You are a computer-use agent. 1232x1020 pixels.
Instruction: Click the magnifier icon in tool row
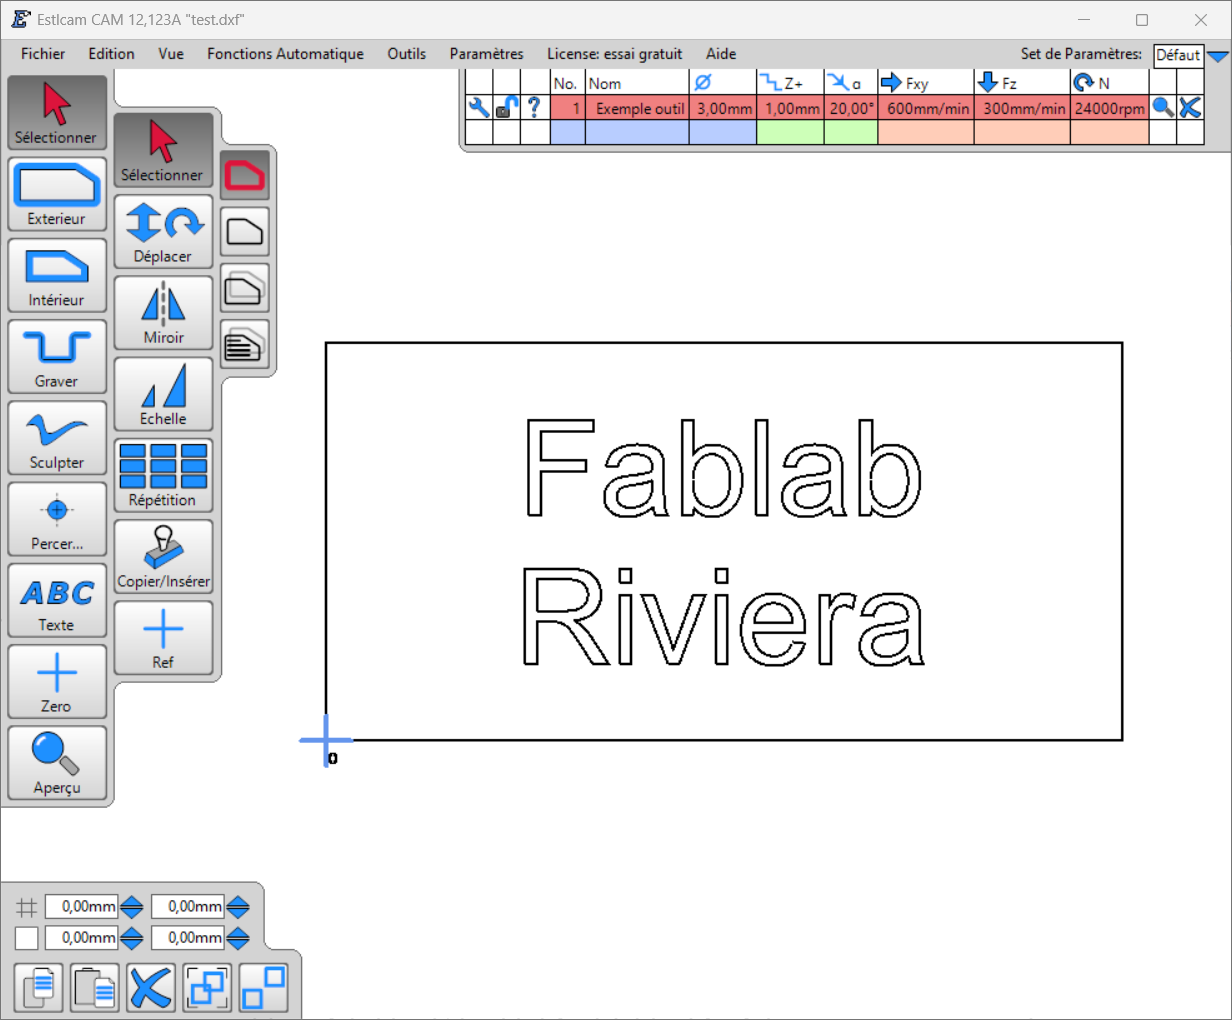coord(1162,108)
